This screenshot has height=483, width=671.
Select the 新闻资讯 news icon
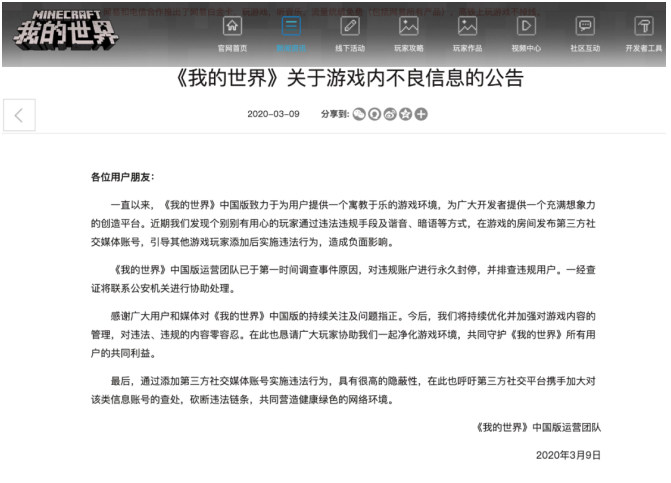pos(291,27)
